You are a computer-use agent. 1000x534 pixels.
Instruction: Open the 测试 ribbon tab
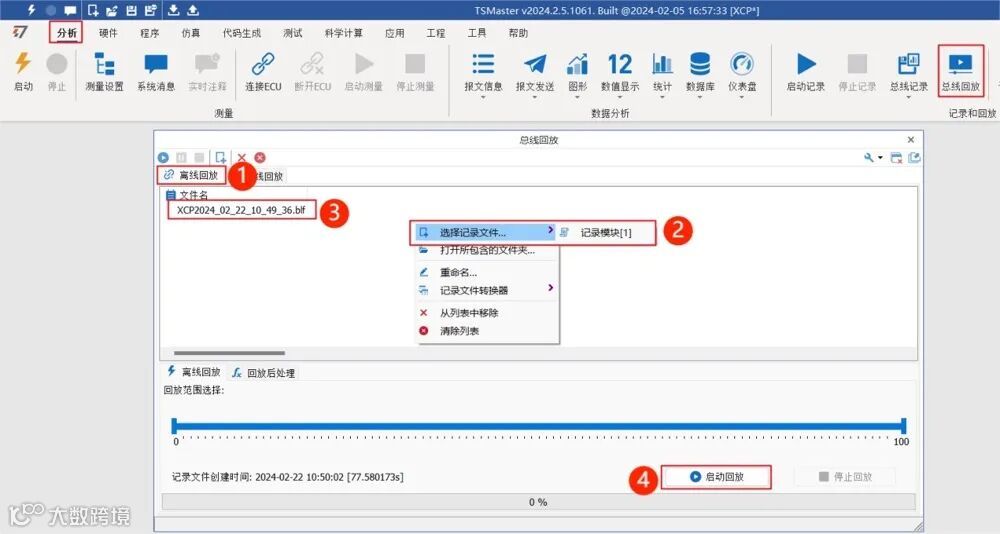(293, 33)
